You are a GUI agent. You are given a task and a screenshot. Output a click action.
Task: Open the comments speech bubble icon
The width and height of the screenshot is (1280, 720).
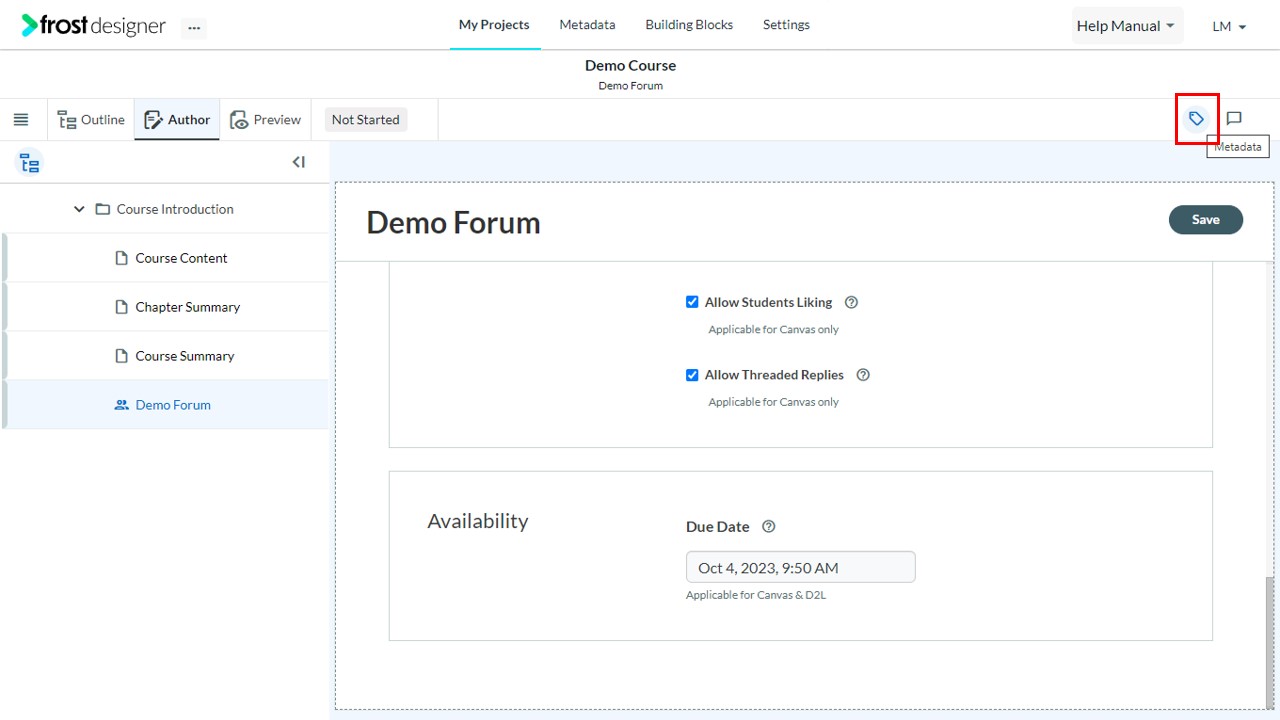(x=1234, y=119)
